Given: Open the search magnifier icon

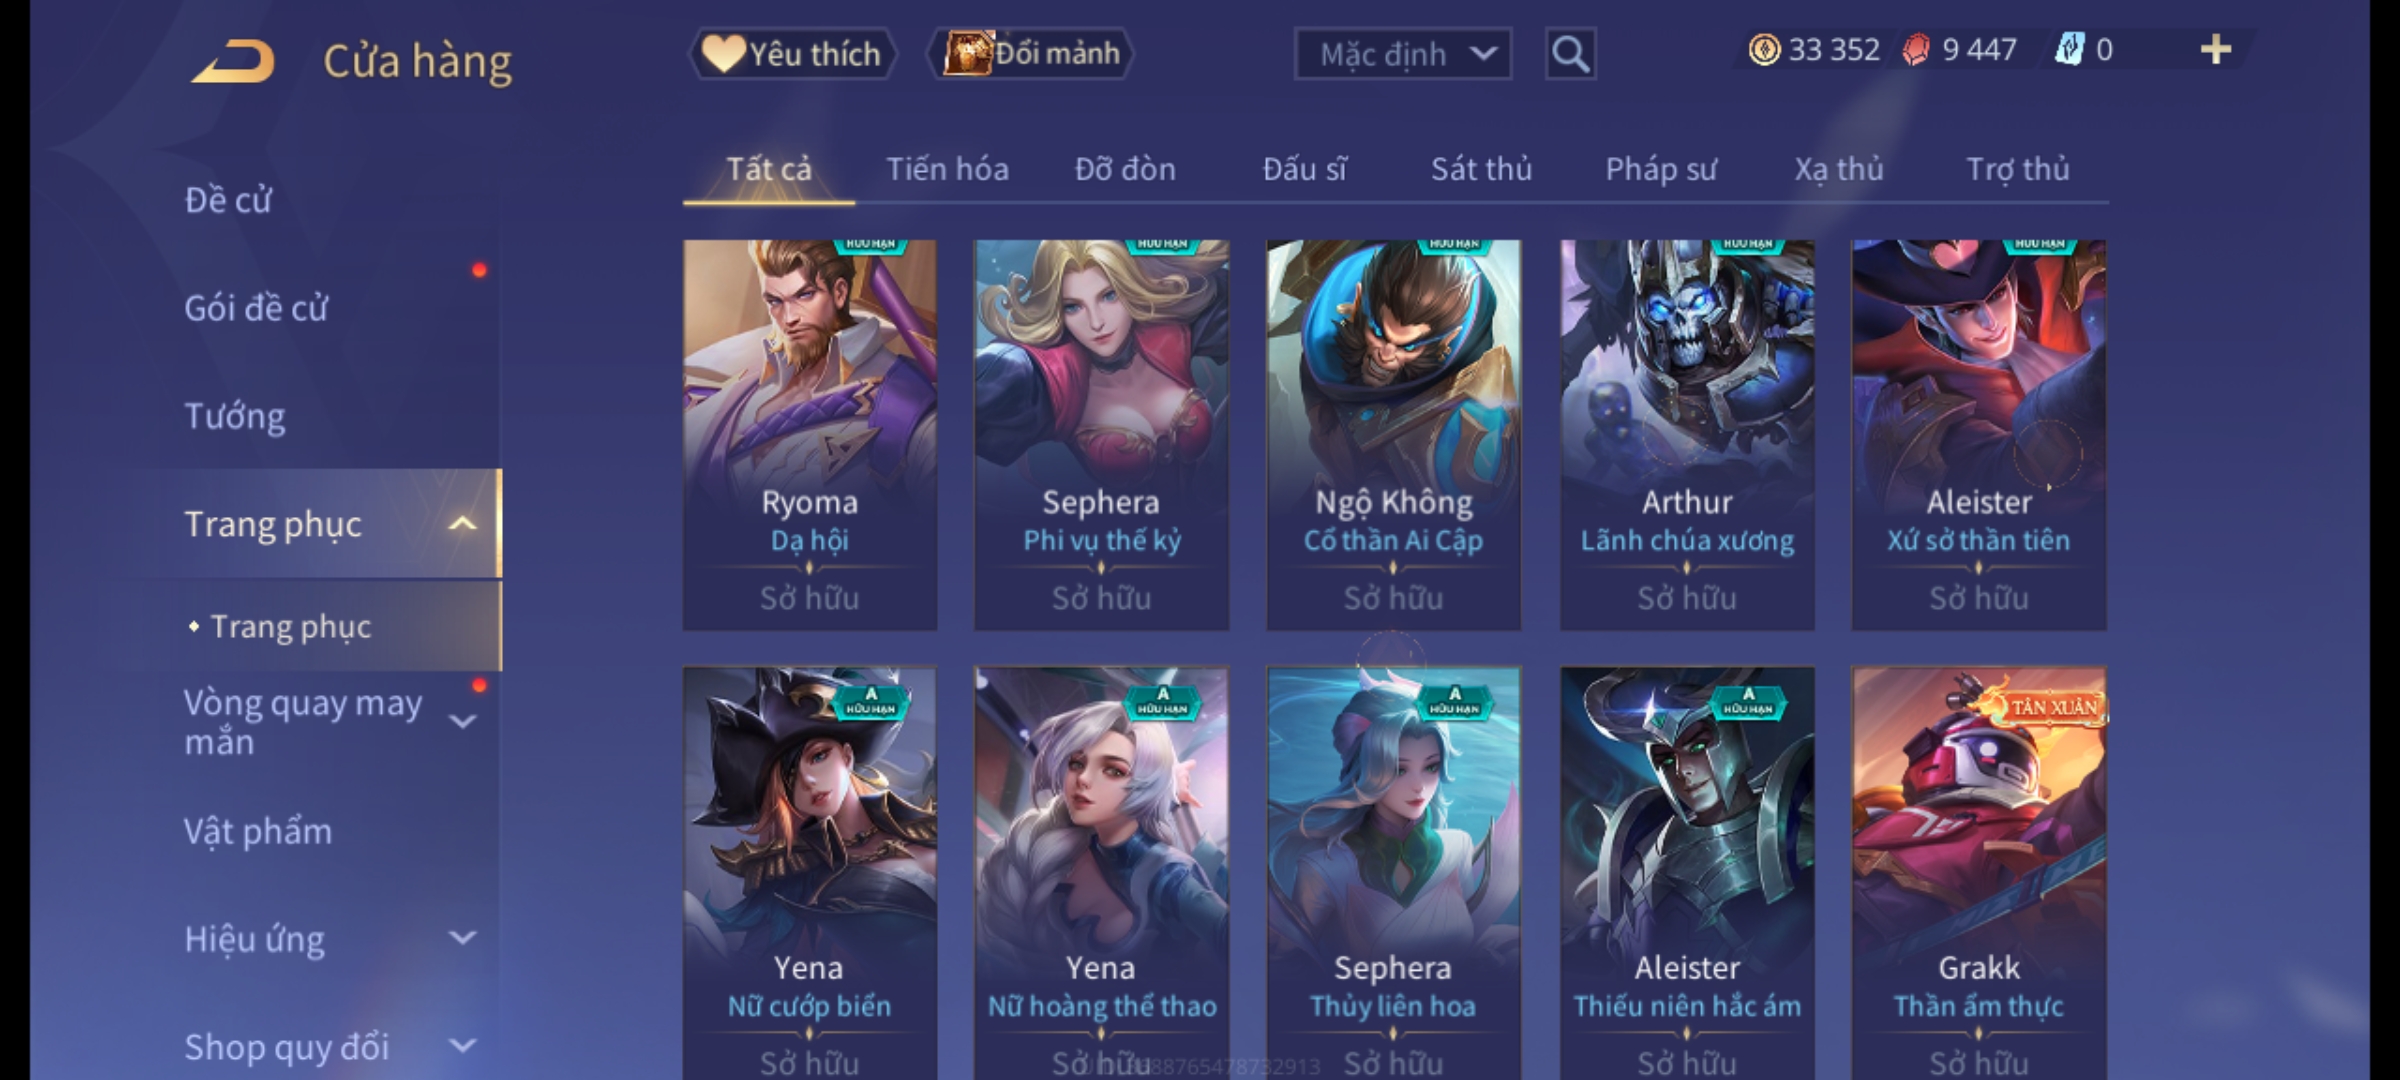Looking at the screenshot, I should coord(1570,54).
